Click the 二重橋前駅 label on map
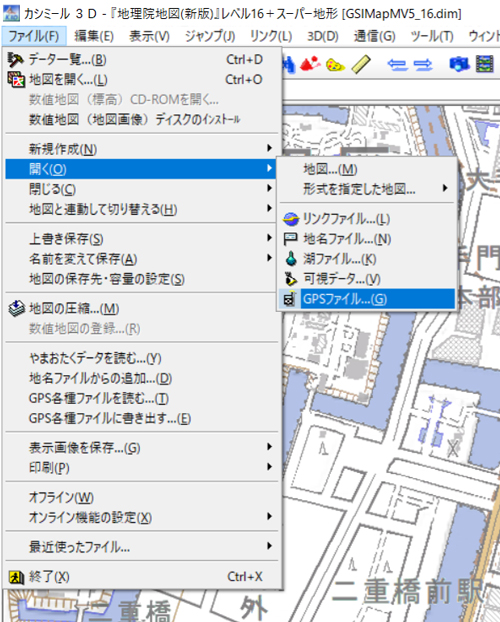This screenshot has height=622, width=500. [409, 592]
